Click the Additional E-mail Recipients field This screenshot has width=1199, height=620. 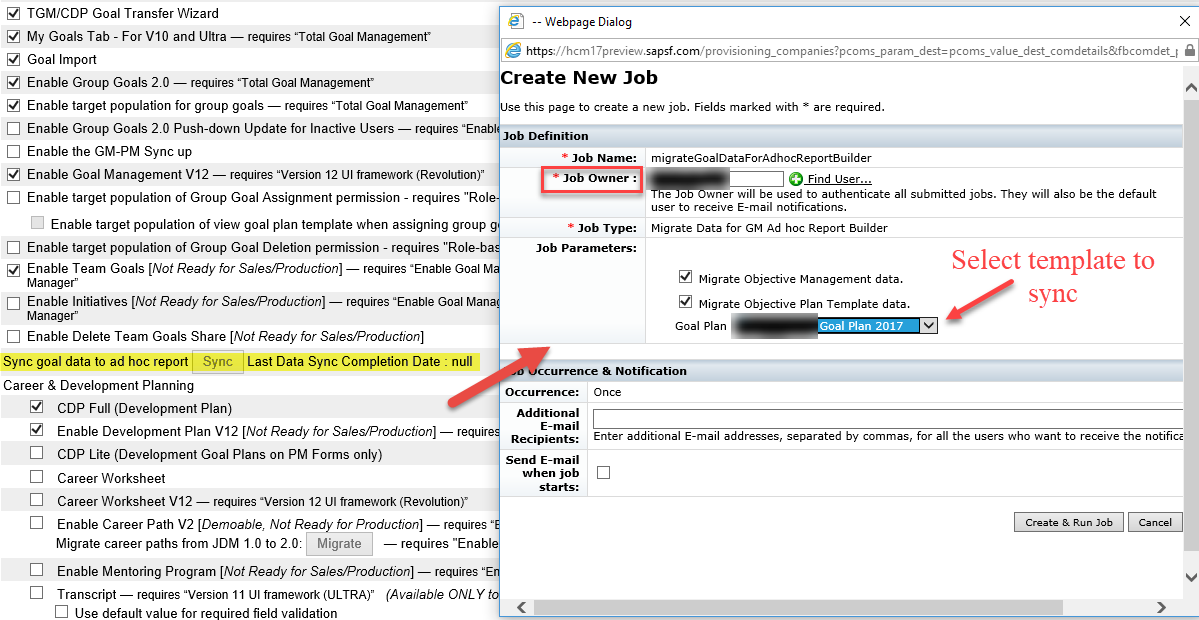click(x=889, y=420)
